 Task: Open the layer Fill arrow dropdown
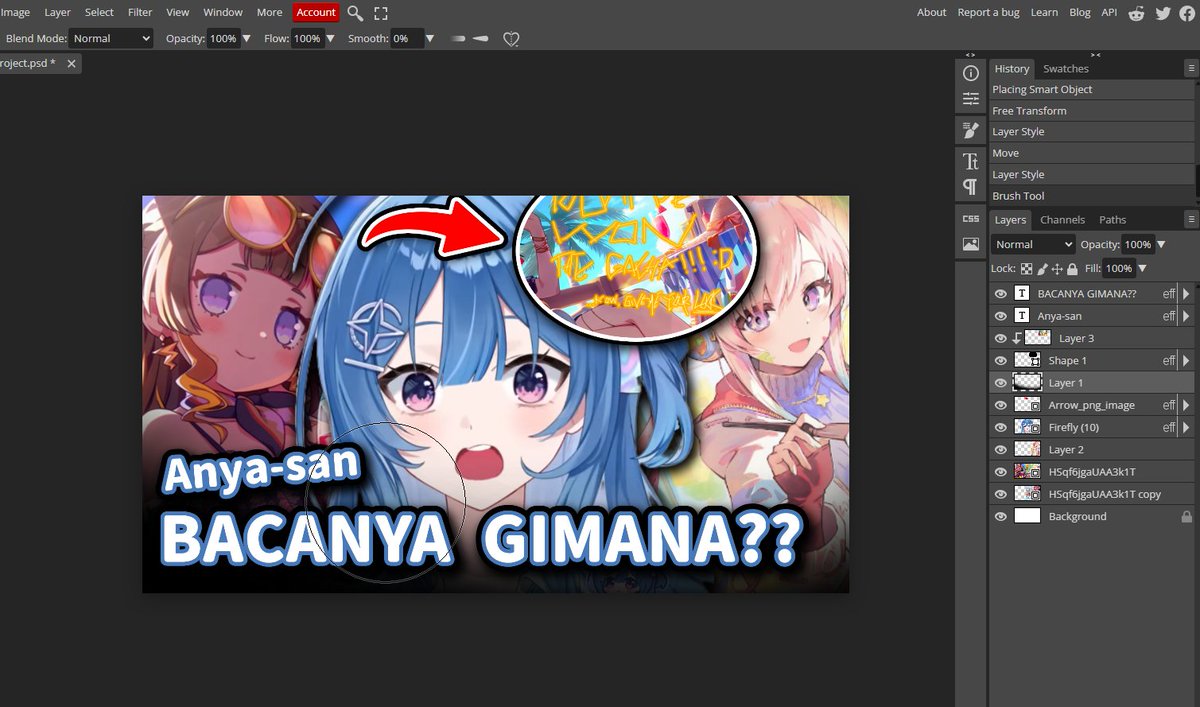pyautogui.click(x=1142, y=269)
